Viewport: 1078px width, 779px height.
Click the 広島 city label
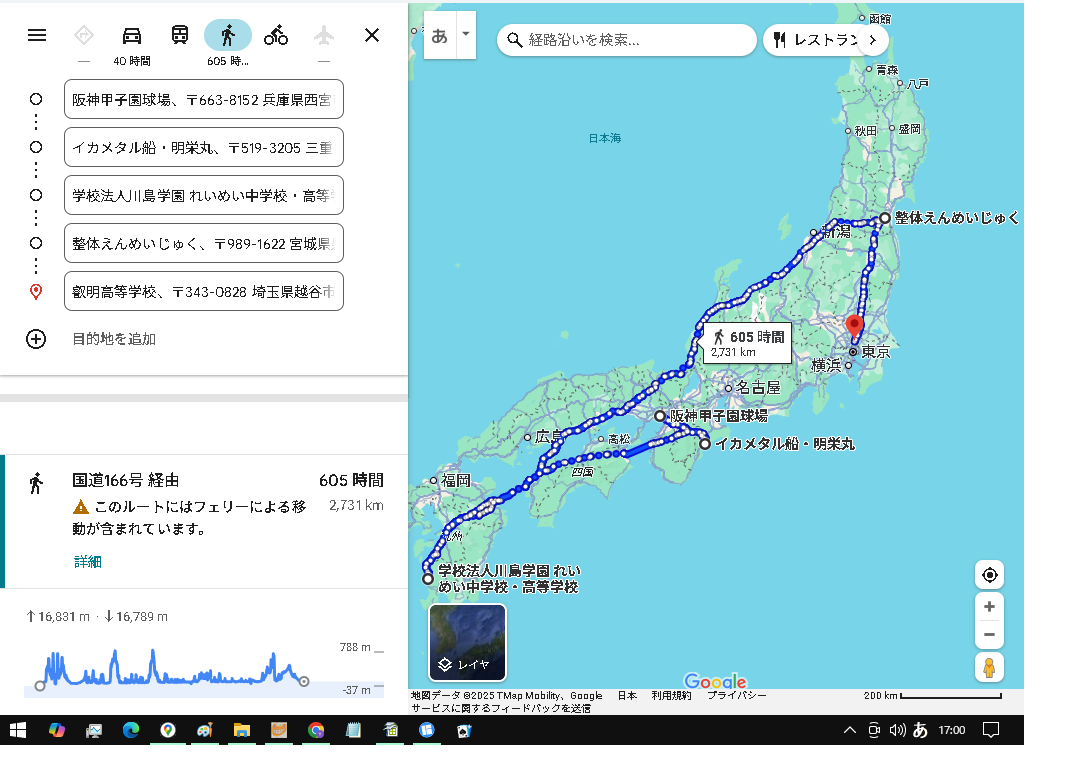pos(549,437)
